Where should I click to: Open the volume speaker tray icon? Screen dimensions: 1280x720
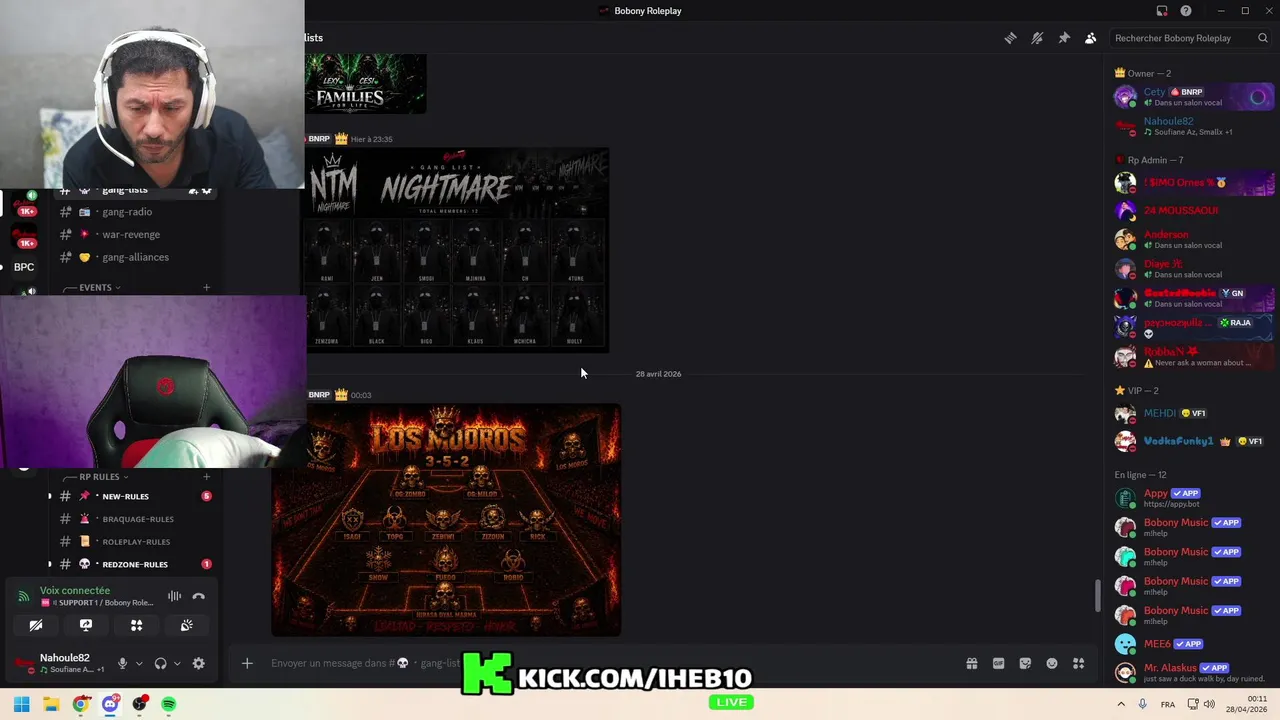pyautogui.click(x=1210, y=704)
